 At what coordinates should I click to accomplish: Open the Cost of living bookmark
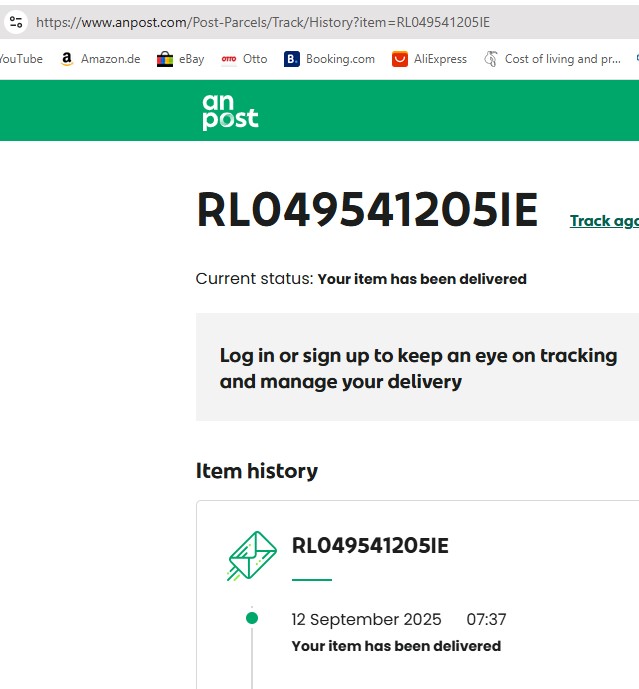551,59
